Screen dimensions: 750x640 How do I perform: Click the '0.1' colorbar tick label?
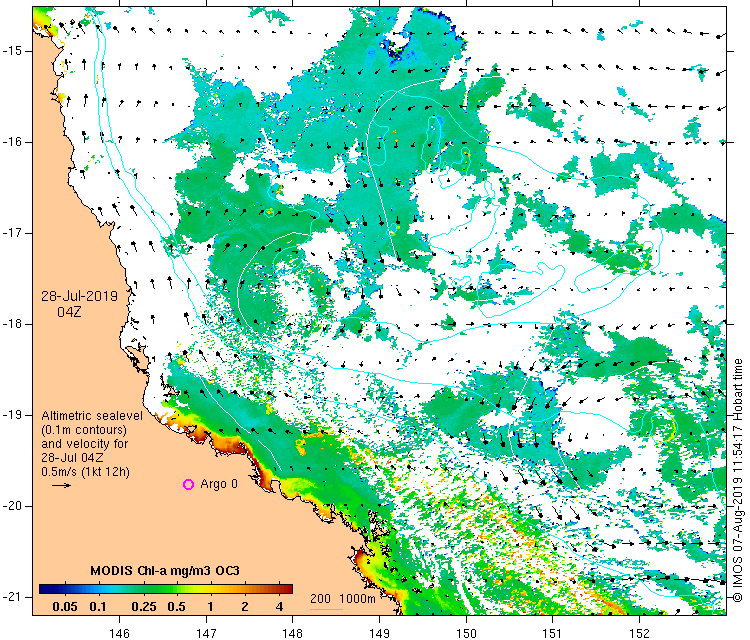tap(98, 607)
